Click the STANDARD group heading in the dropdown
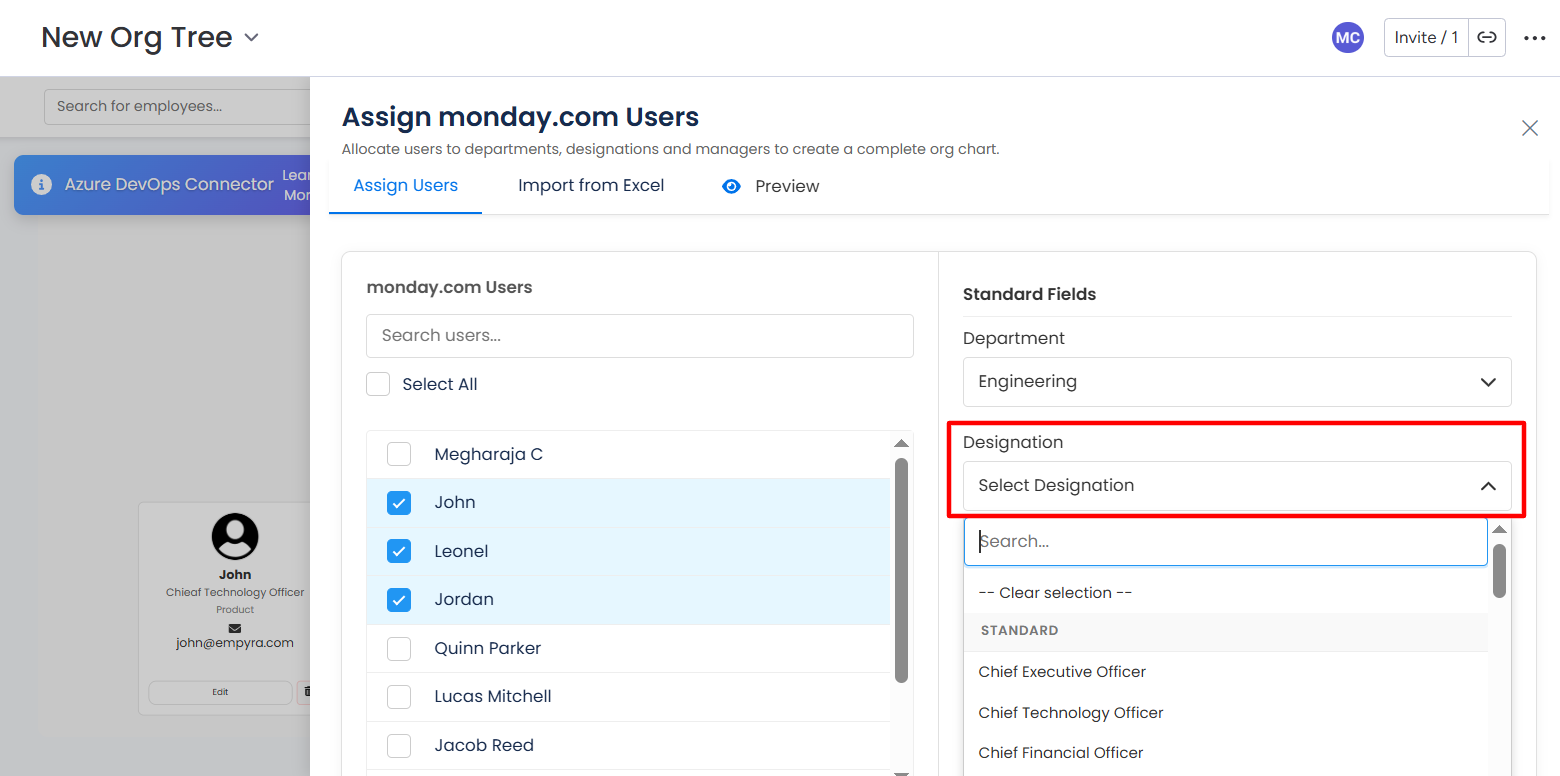 point(1019,631)
